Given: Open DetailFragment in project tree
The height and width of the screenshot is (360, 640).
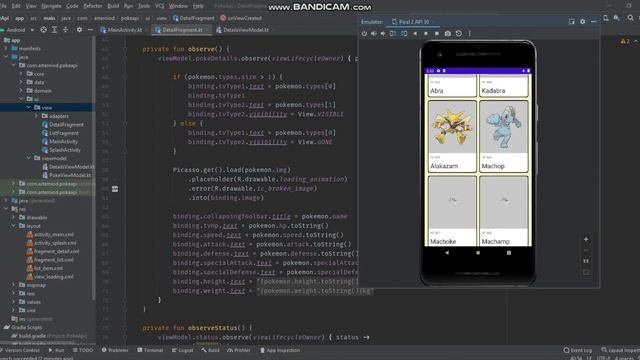Looking at the screenshot, I should [x=62, y=124].
